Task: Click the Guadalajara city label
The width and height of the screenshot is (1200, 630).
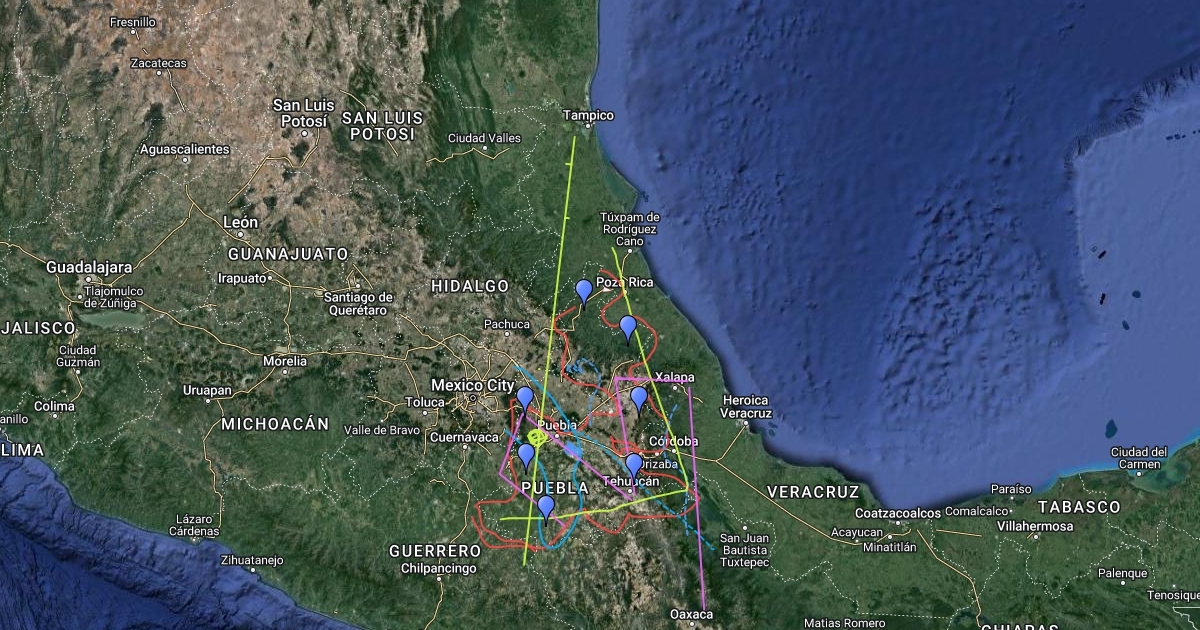Action: pyautogui.click(x=89, y=268)
